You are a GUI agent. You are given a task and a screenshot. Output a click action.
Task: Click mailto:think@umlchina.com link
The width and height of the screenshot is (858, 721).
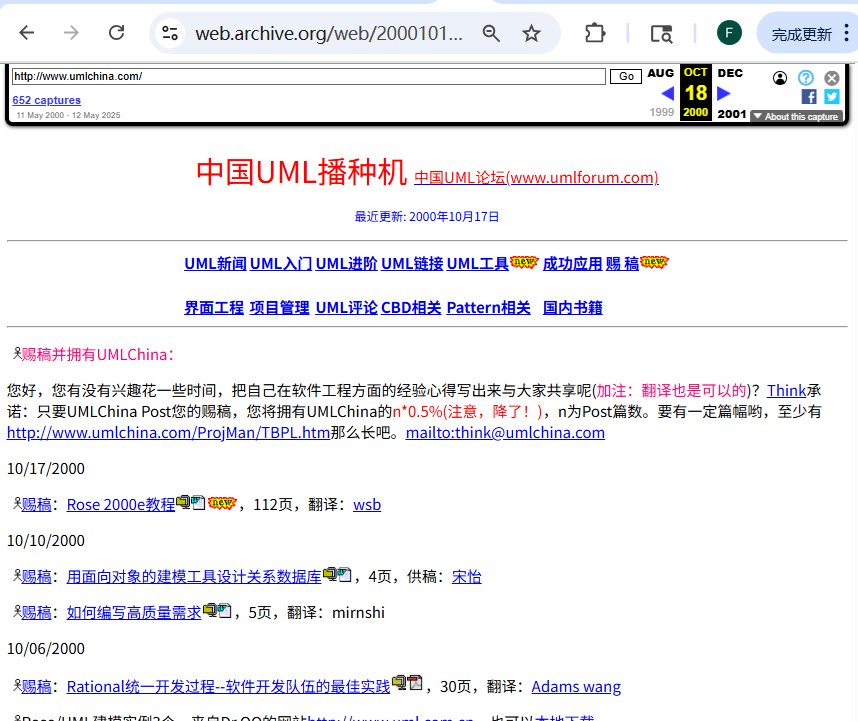(x=505, y=433)
